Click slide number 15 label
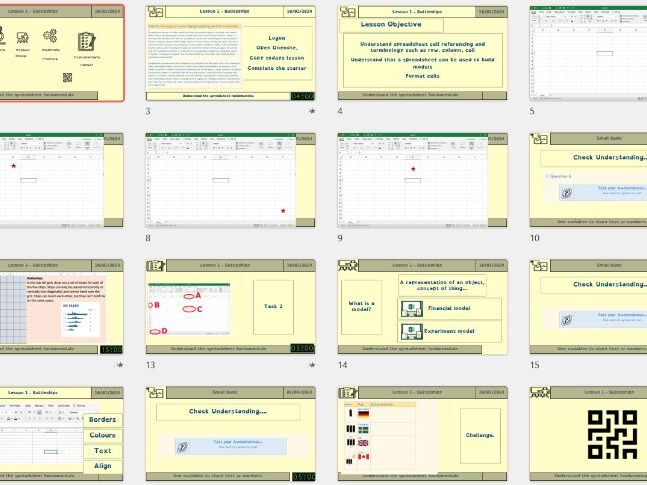647x485 pixels. tap(535, 365)
